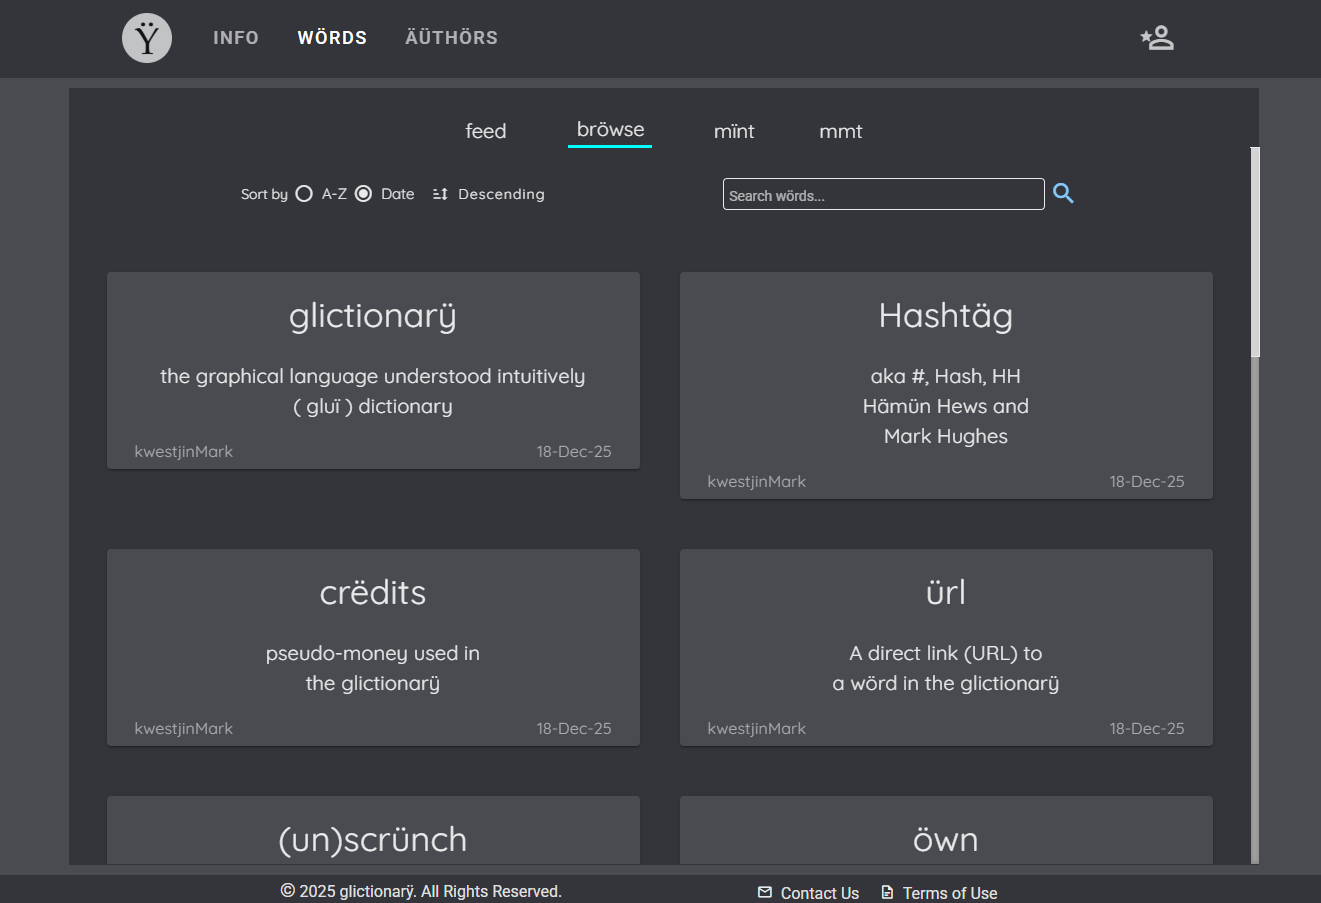Screen dimensions: 1321x903
Task: Click the magnifier search icon
Action: [1063, 194]
